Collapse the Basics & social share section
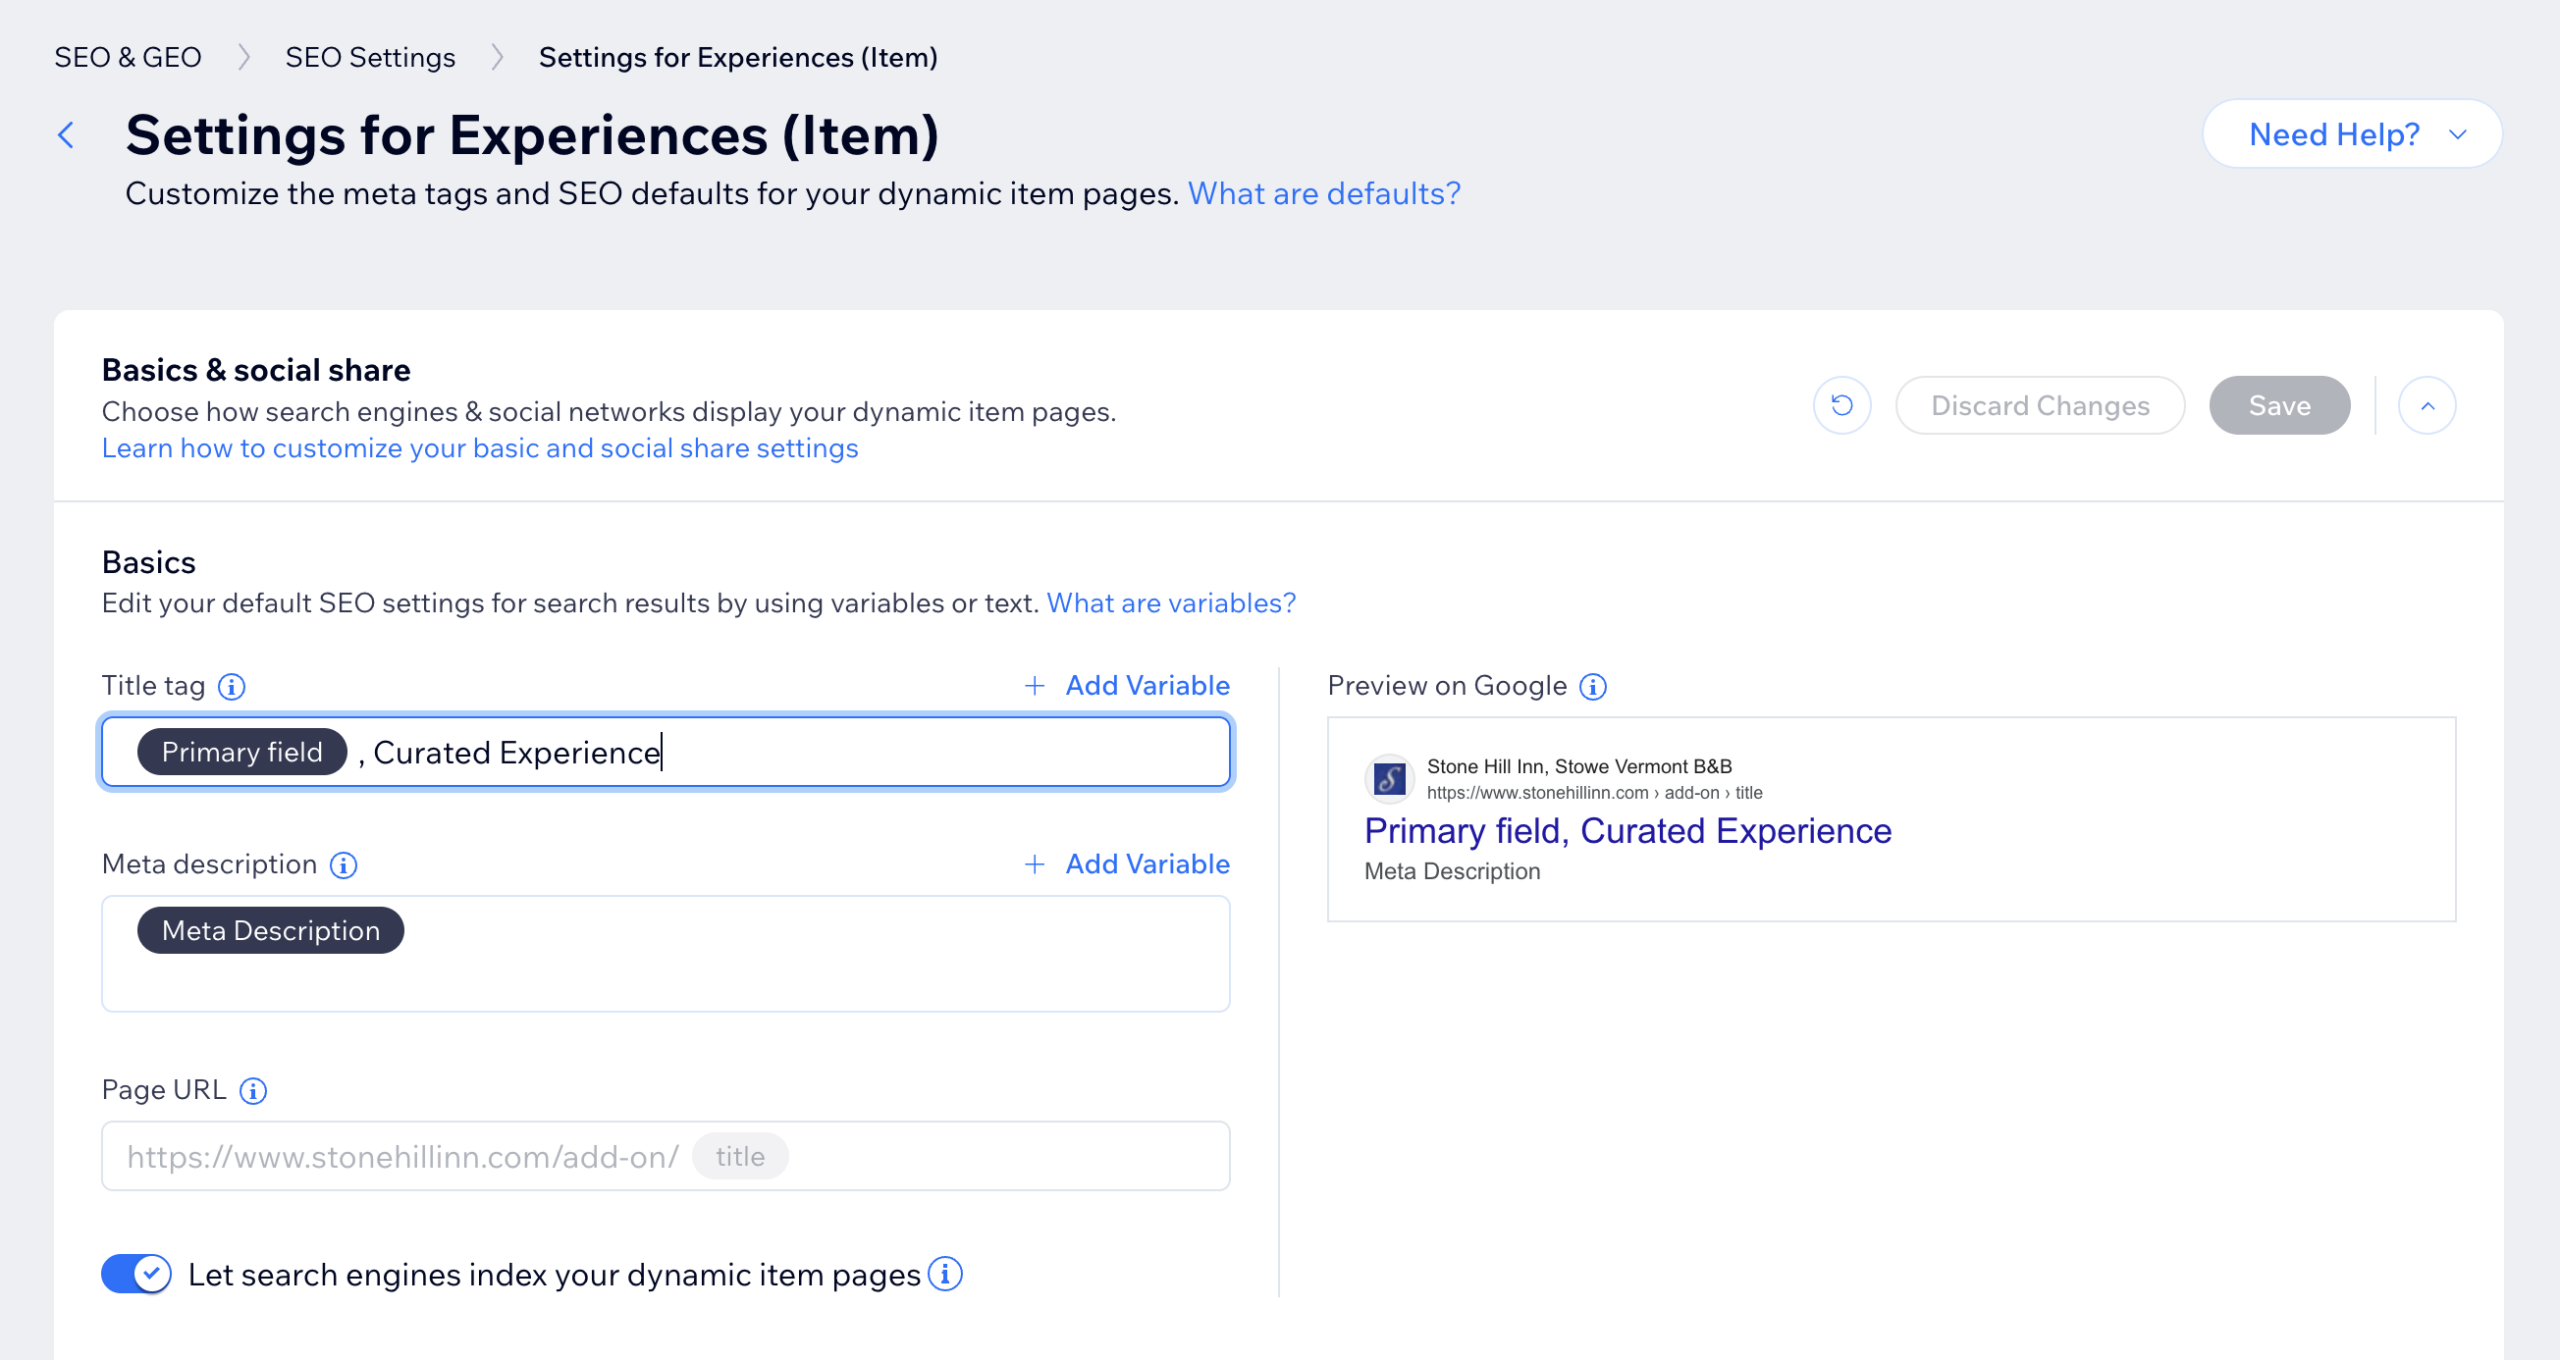Viewport: 2560px width, 1360px height. (2426, 405)
